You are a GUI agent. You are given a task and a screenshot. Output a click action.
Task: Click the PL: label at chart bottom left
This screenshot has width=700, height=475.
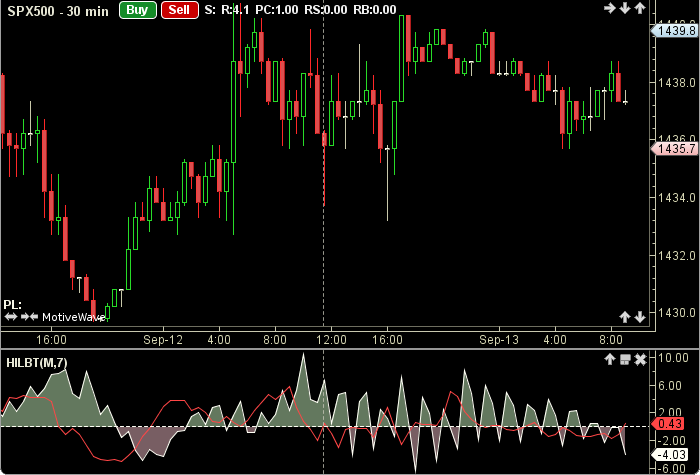click(x=12, y=305)
